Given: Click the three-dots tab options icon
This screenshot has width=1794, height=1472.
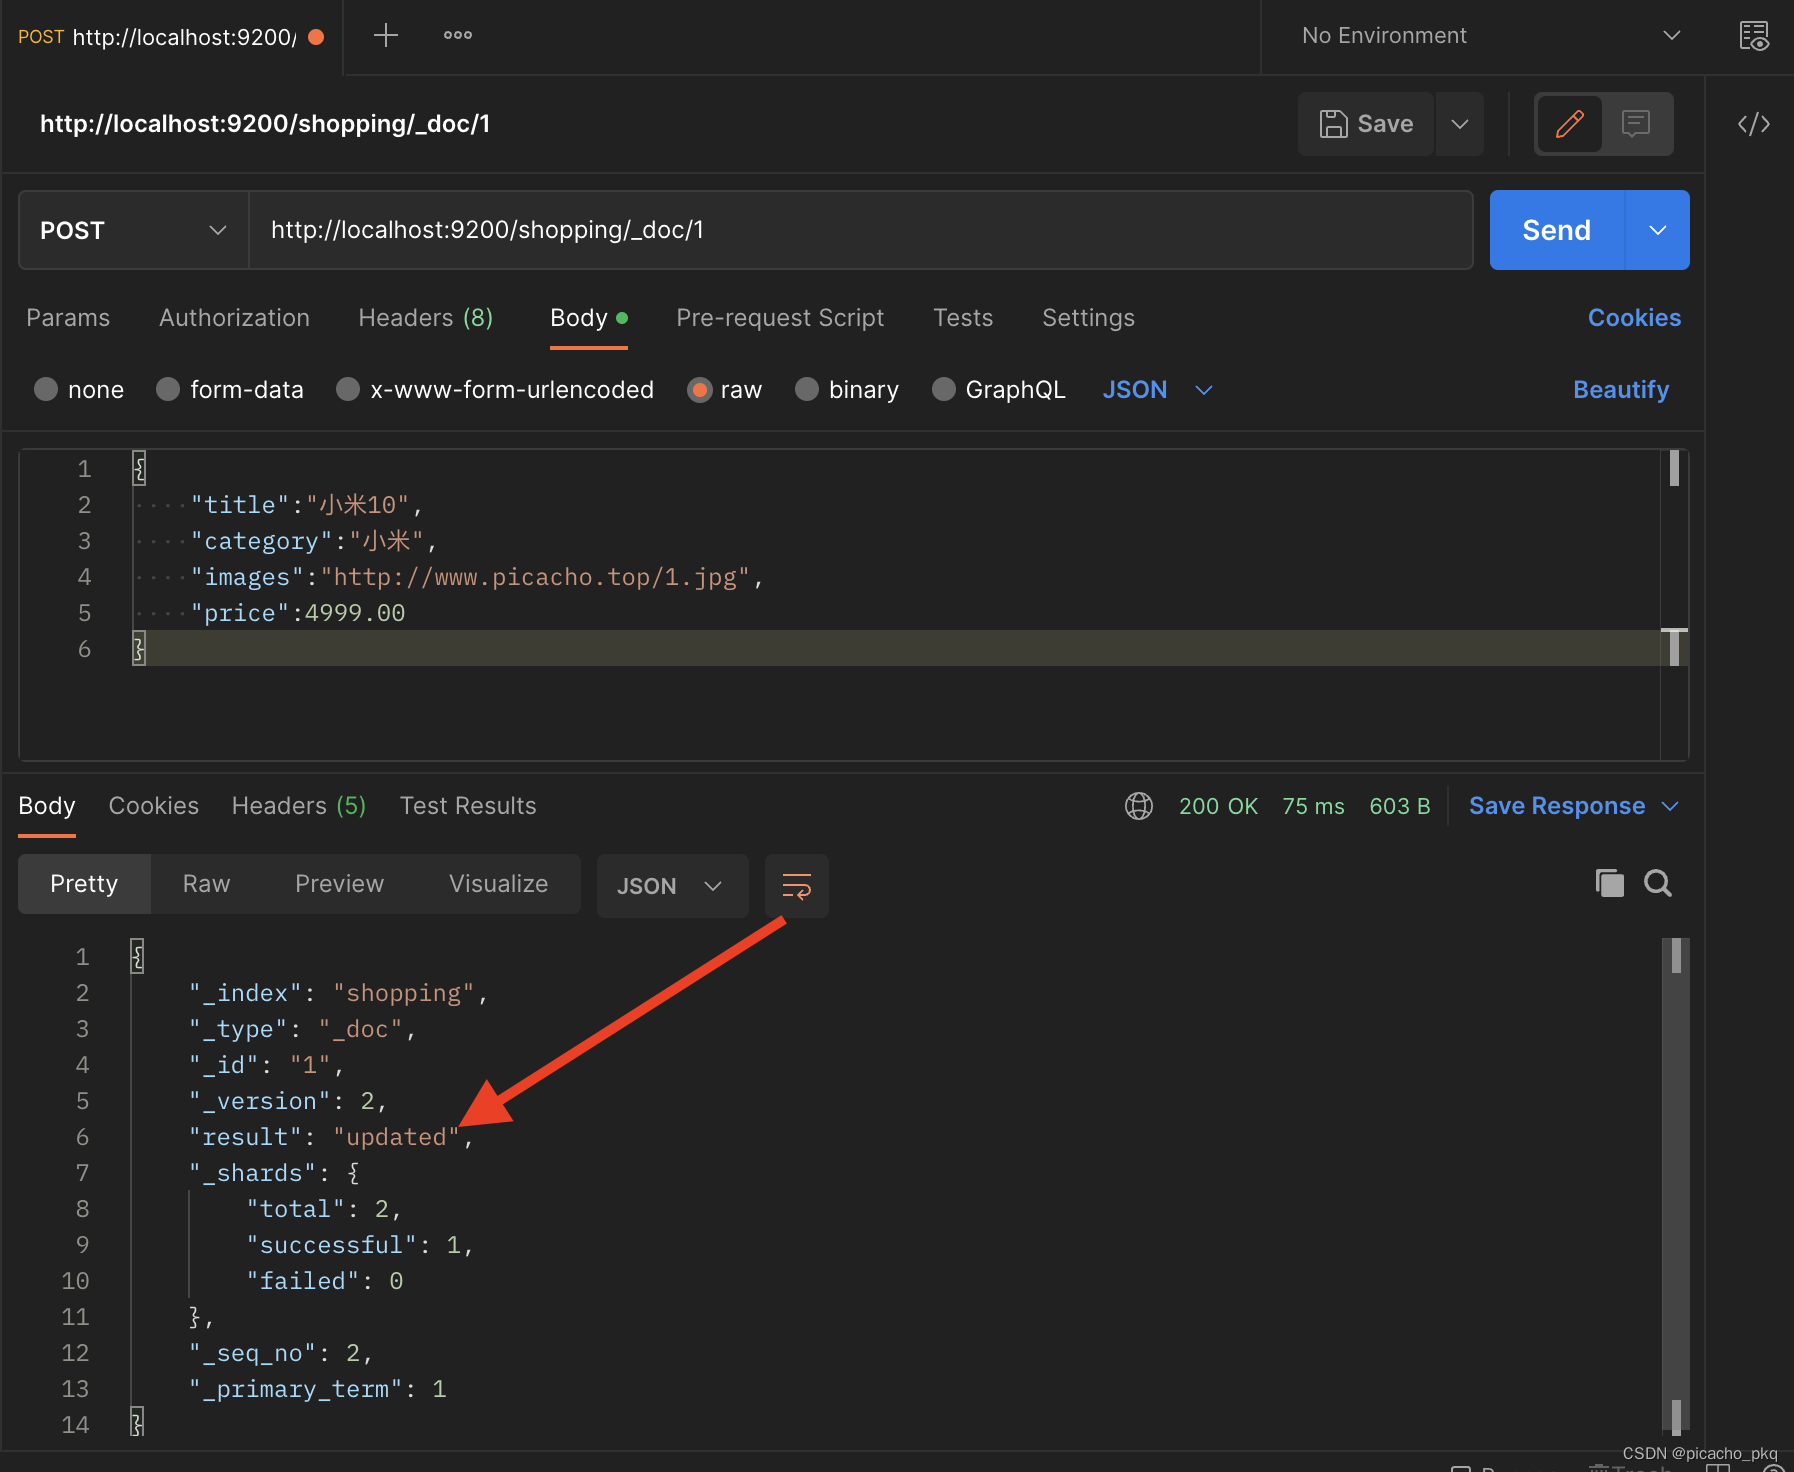Looking at the screenshot, I should [x=458, y=36].
